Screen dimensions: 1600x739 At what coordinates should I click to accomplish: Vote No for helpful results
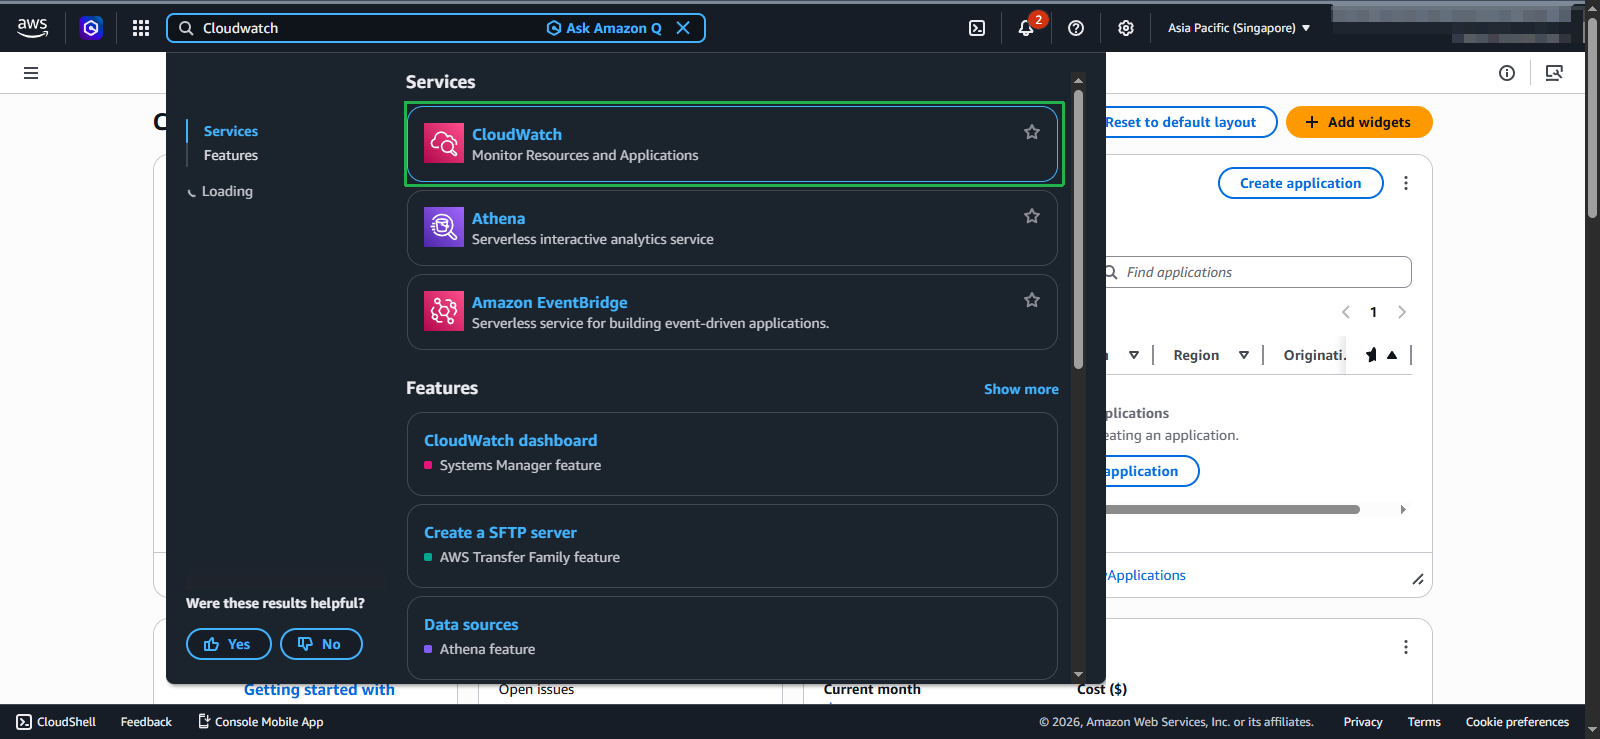tap(321, 644)
